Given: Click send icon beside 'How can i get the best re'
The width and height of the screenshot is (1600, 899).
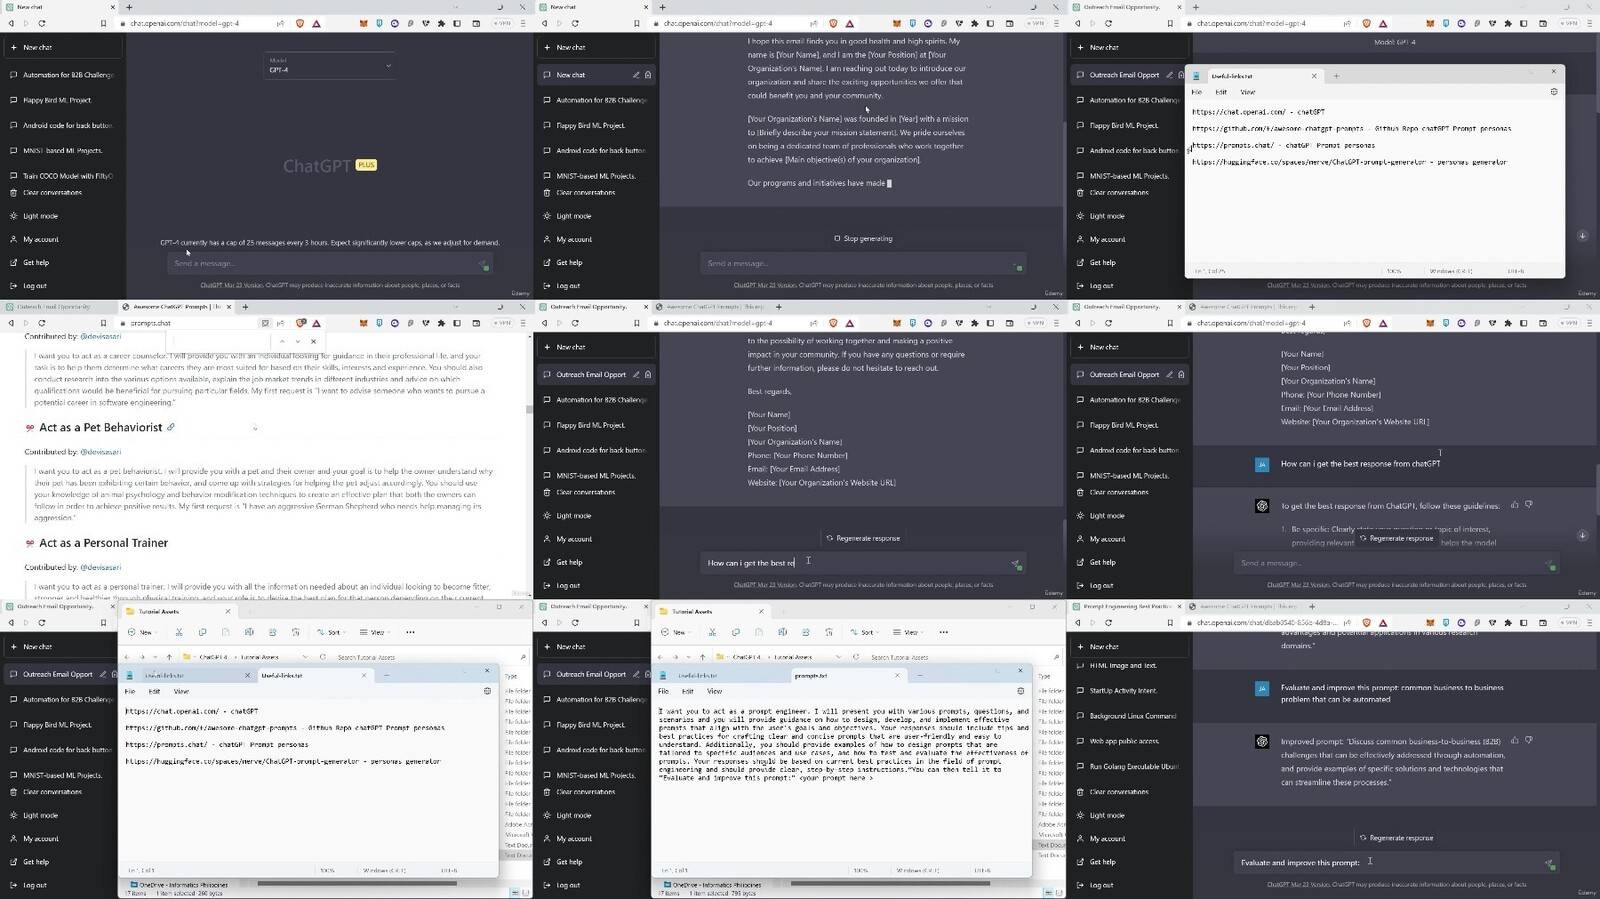Looking at the screenshot, I should (x=1016, y=564).
